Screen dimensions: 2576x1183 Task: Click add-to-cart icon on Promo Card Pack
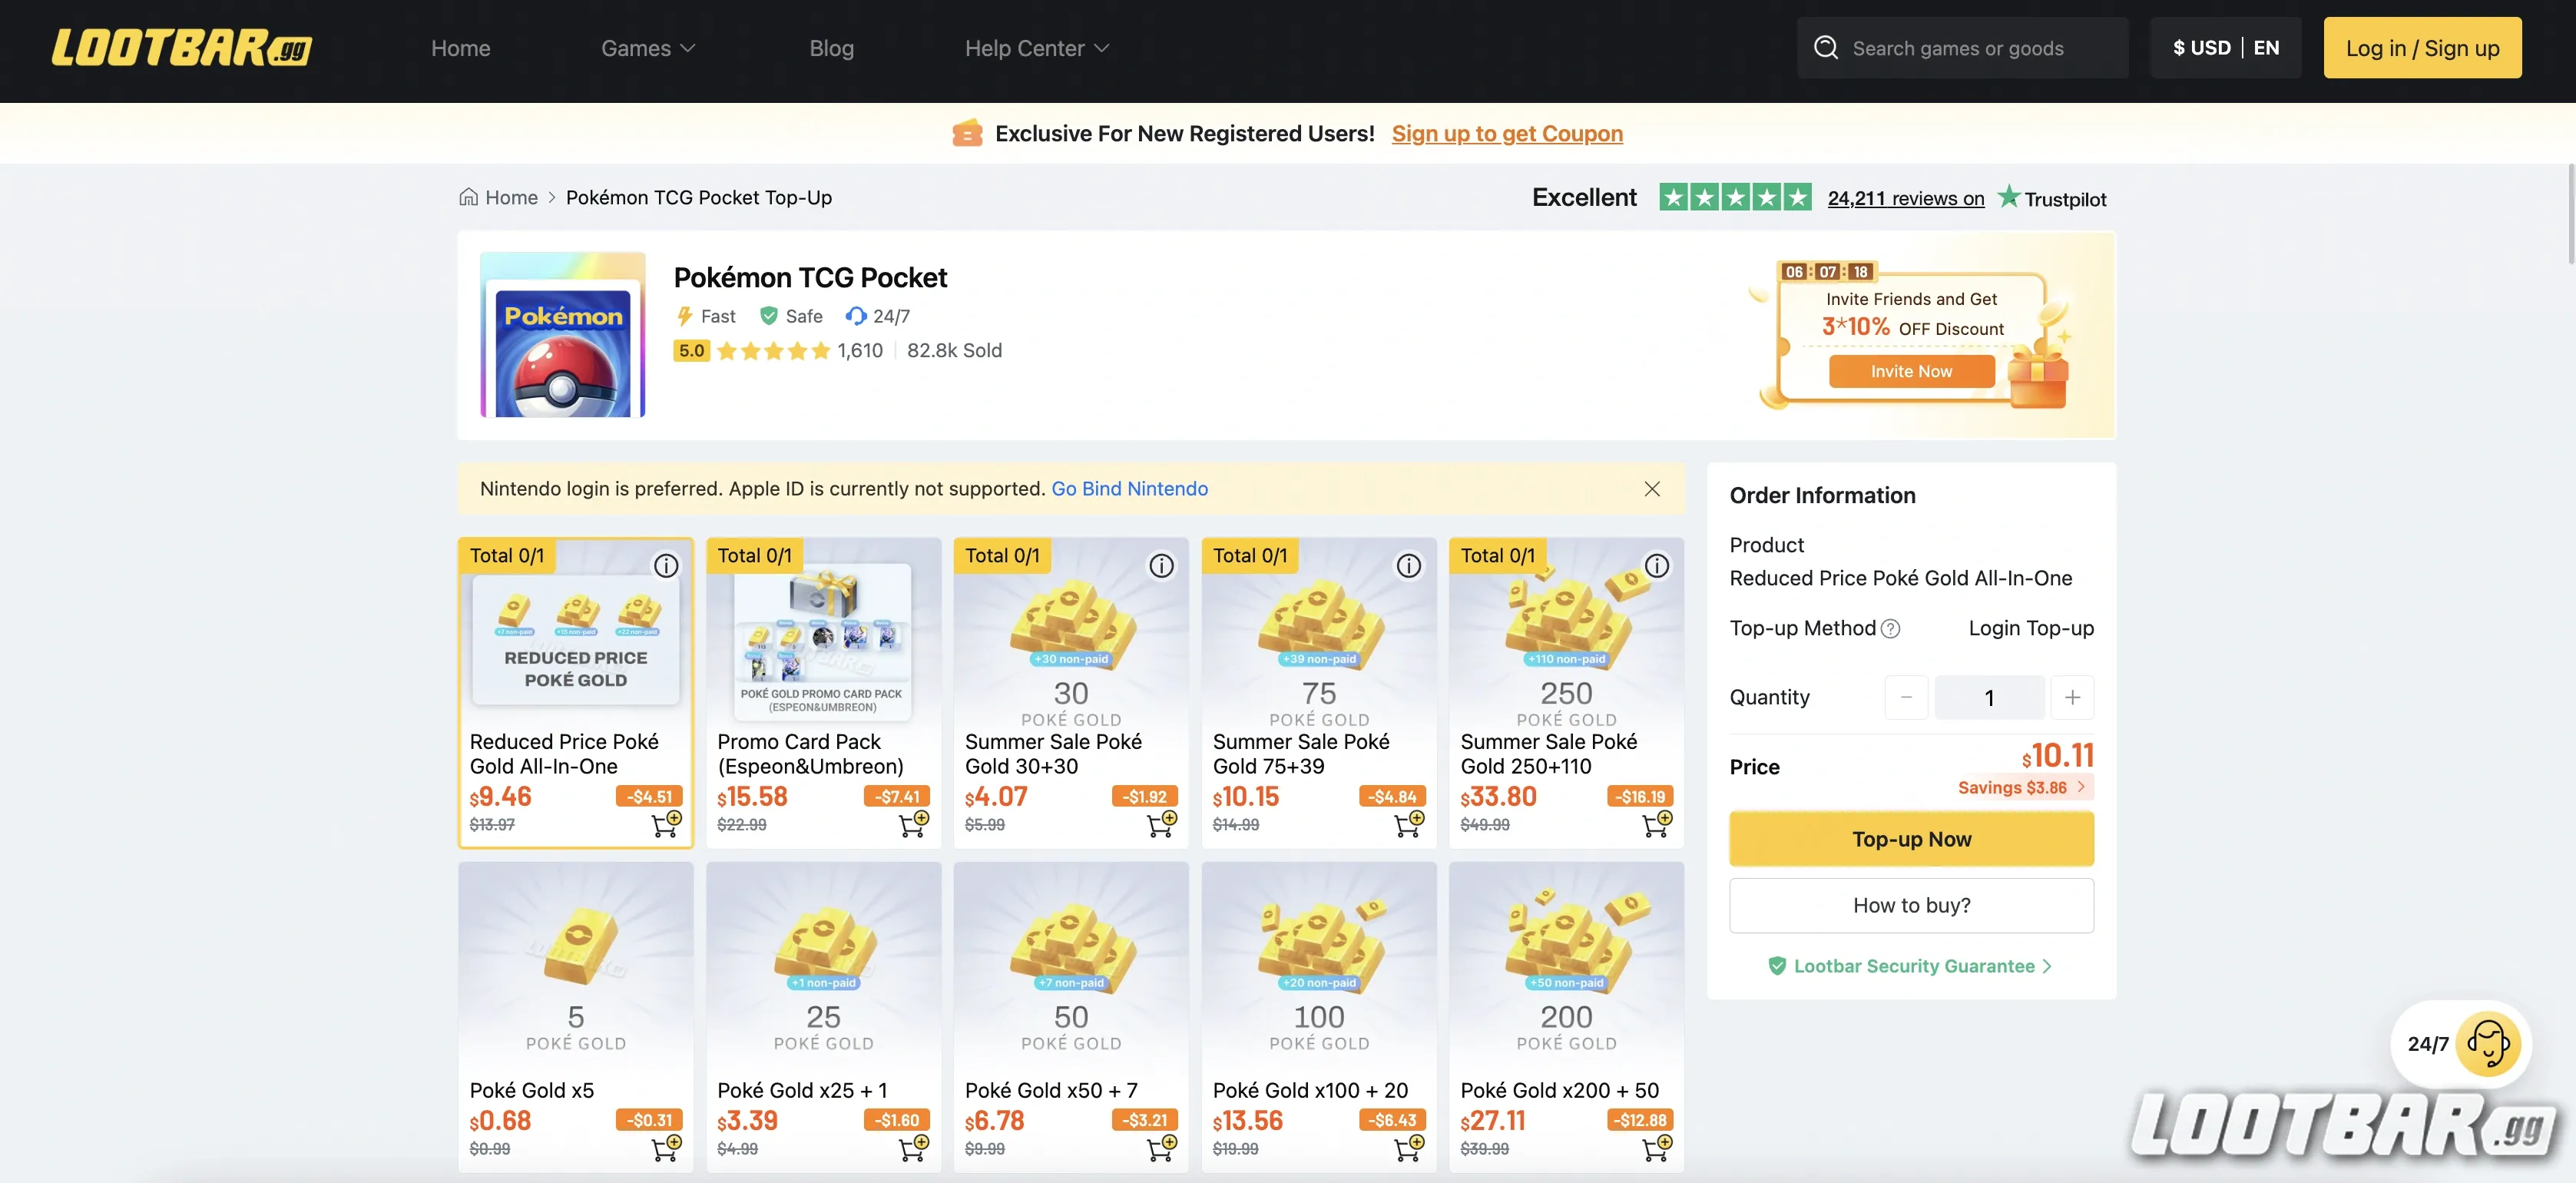(x=913, y=824)
